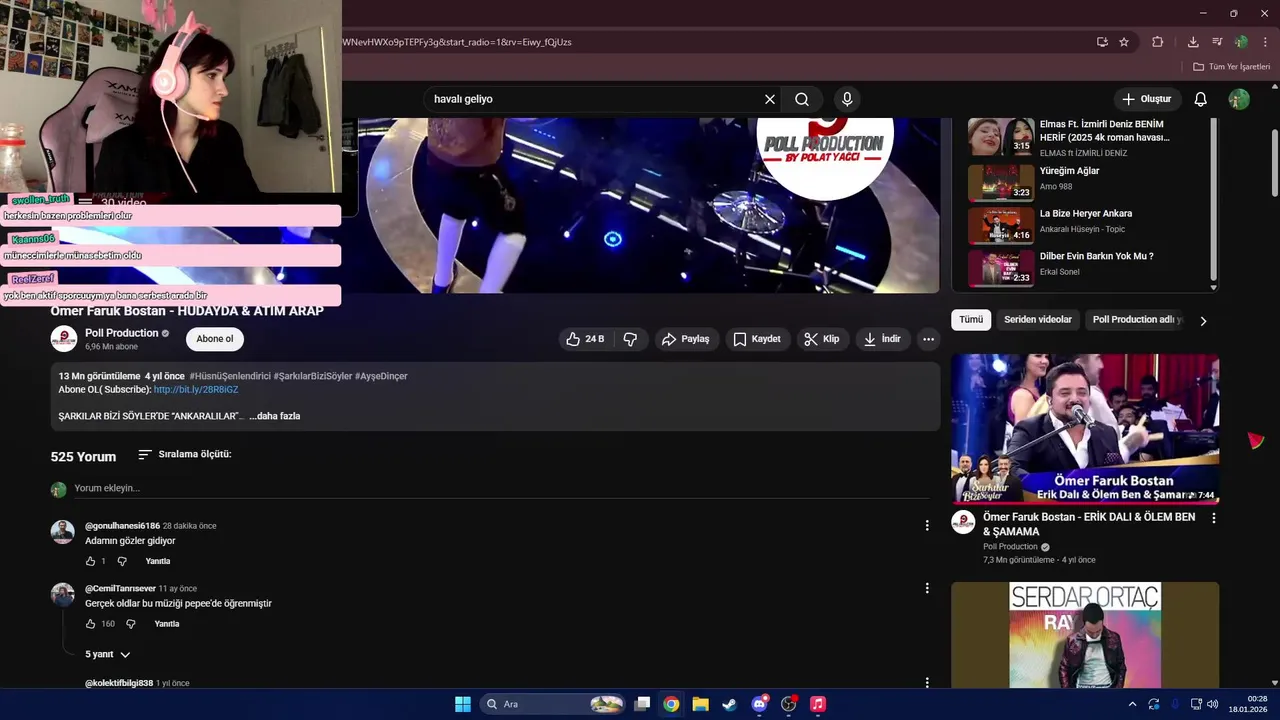Open YouTube notifications bell
Image resolution: width=1280 pixels, height=720 pixels.
click(x=1201, y=99)
